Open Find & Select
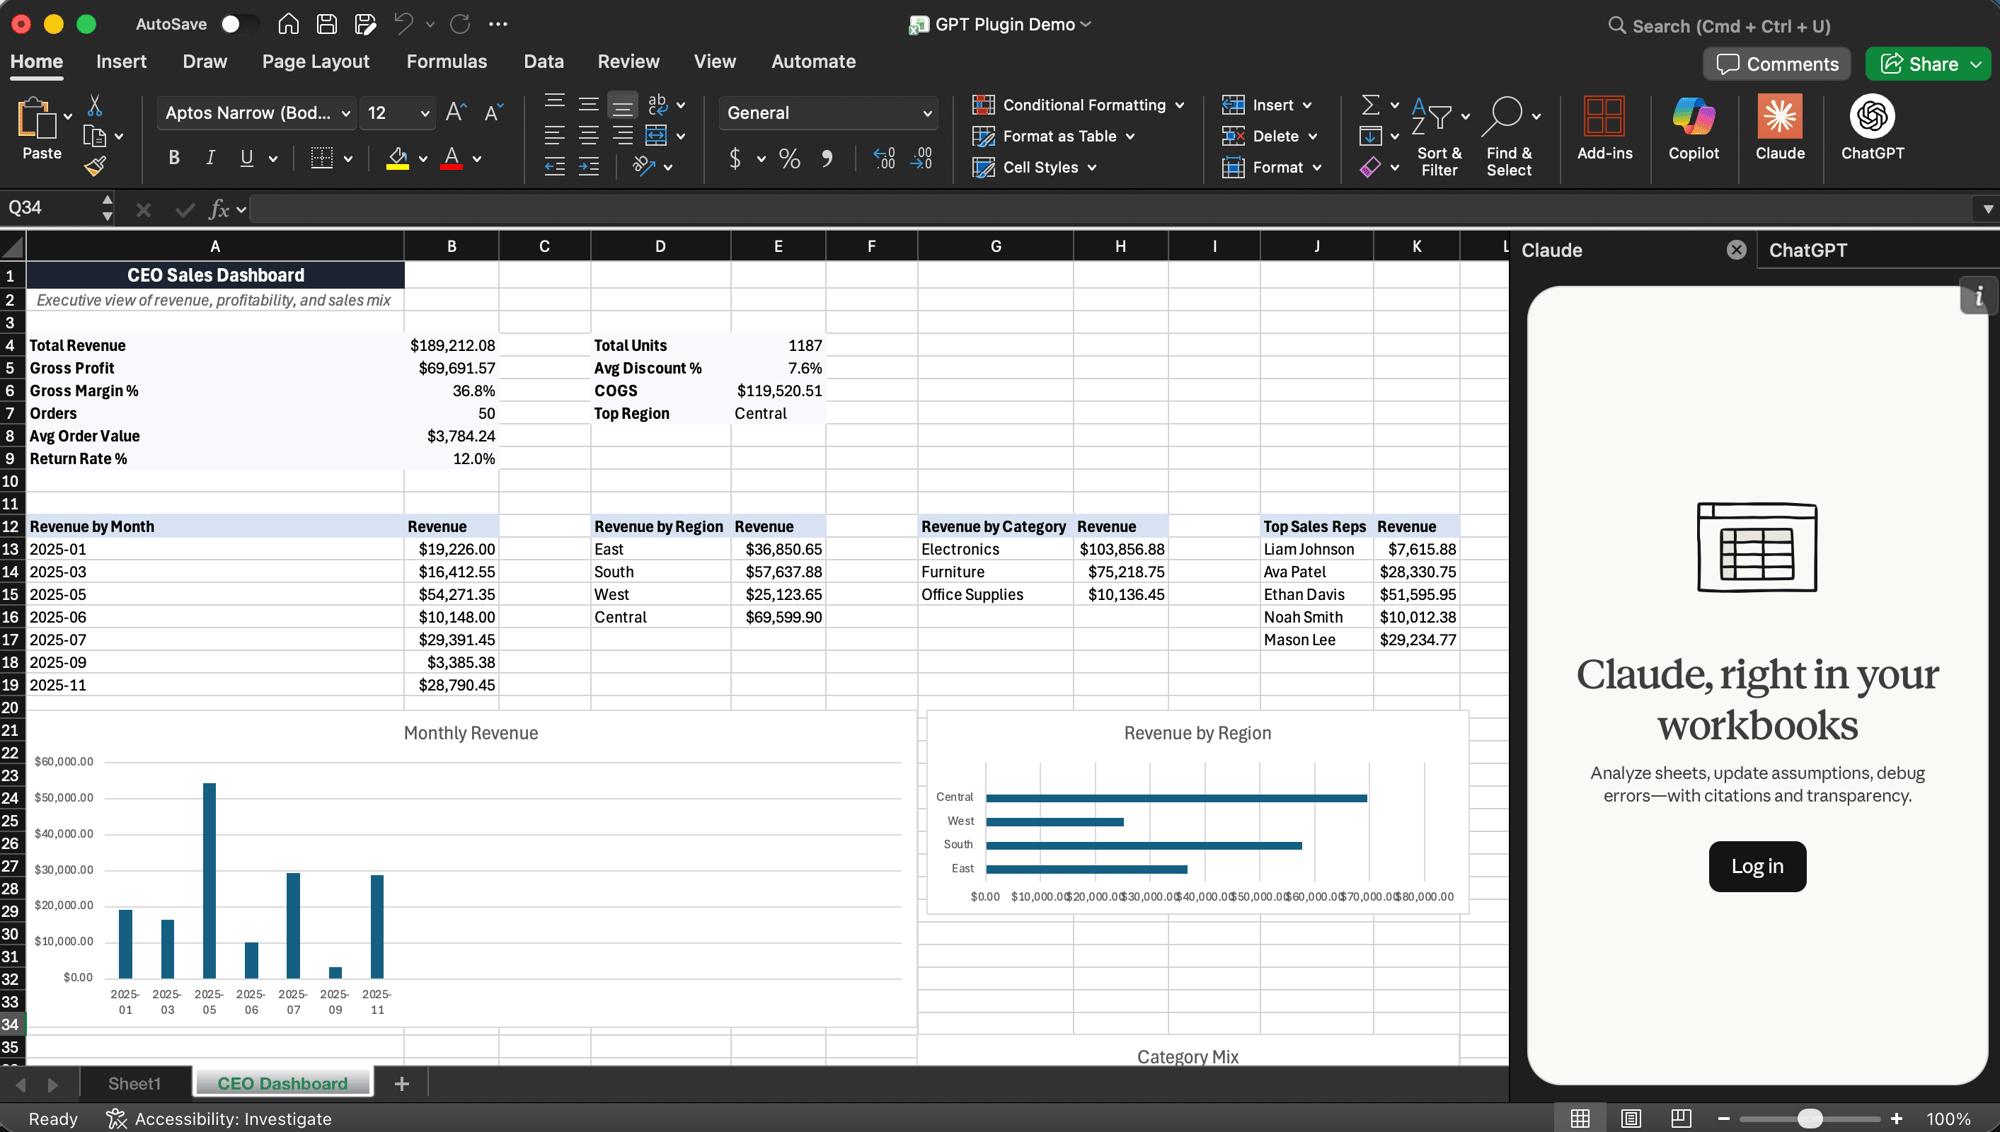 point(1509,137)
